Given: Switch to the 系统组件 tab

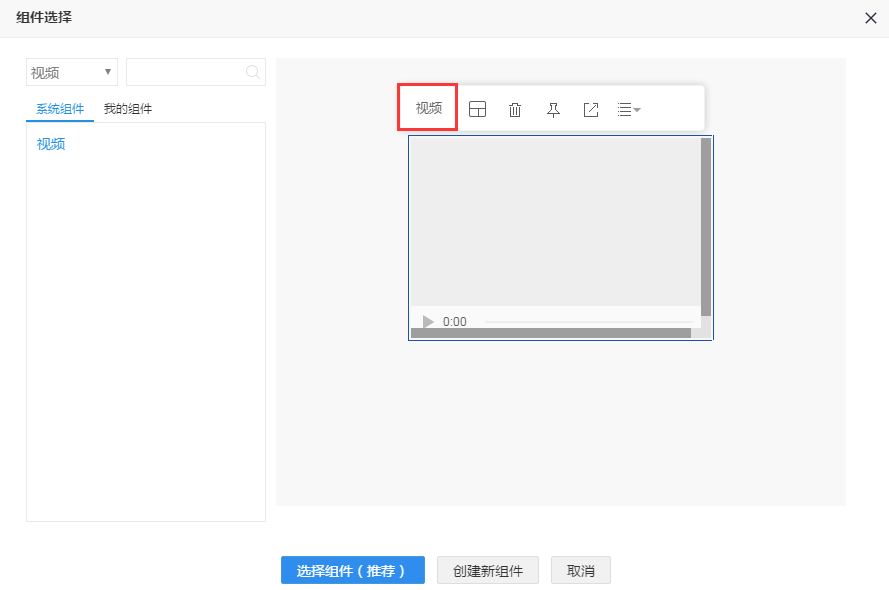Looking at the screenshot, I should pyautogui.click(x=60, y=109).
